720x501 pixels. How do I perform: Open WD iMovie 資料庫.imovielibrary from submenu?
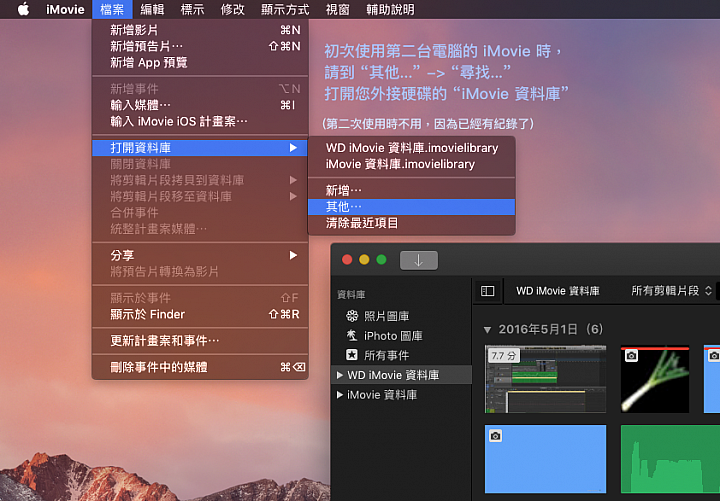411,148
